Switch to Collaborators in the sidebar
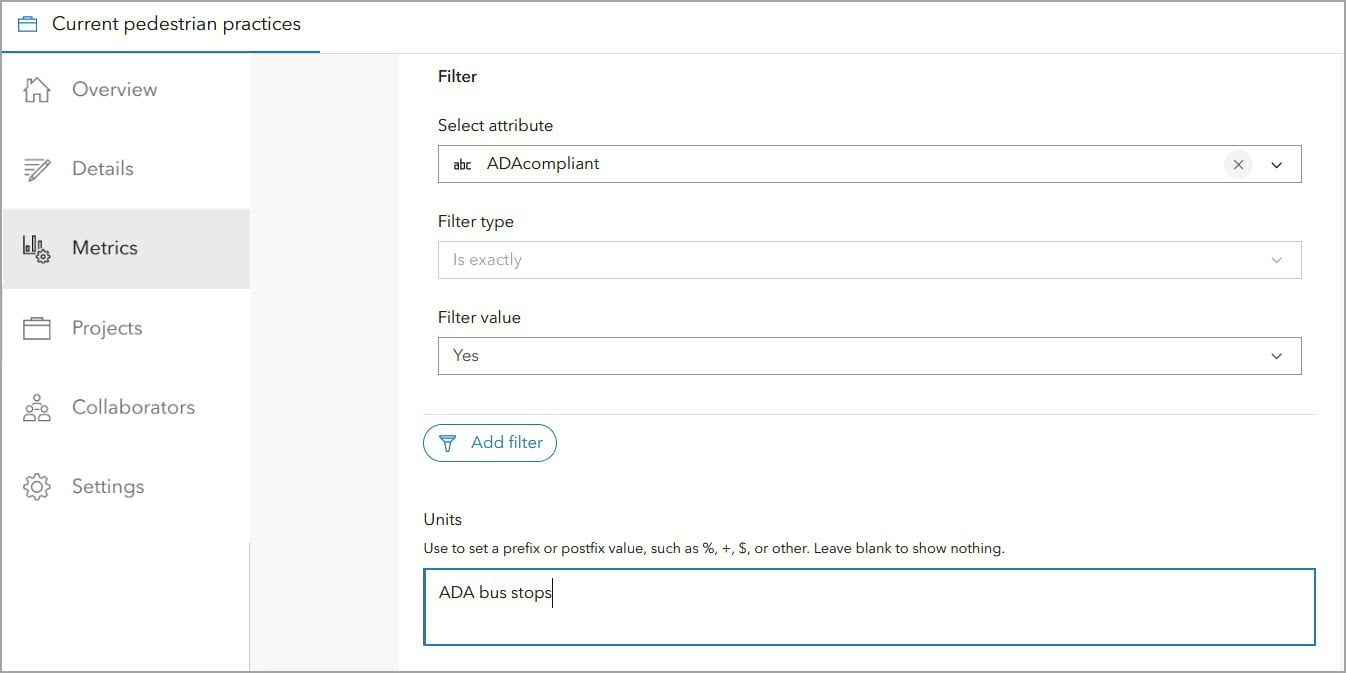Viewport: 1346px width, 673px height. (133, 408)
